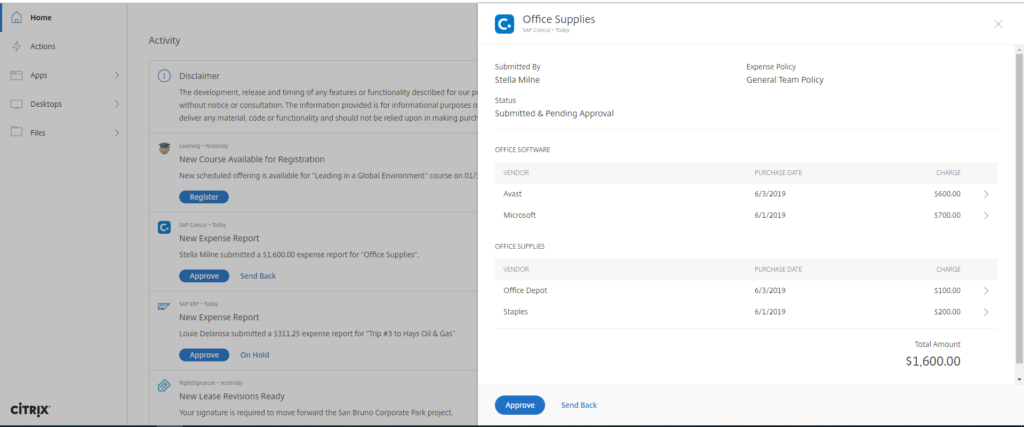The image size is (1024, 427).
Task: Click Avast purchase date 6/3/2019
Action: tap(770, 194)
